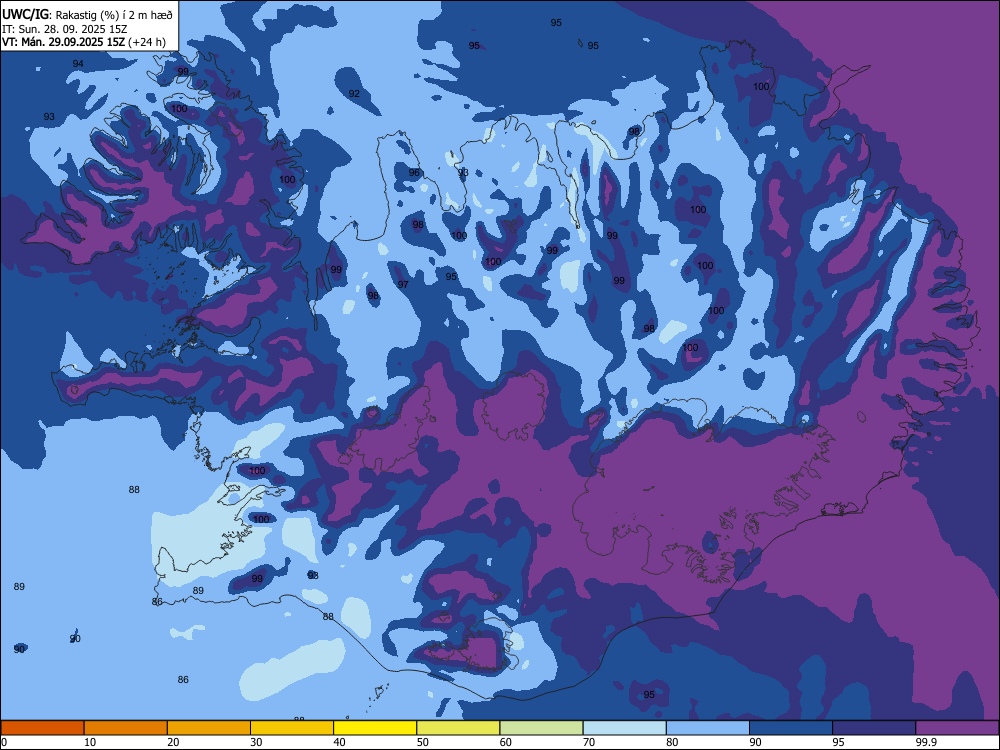Click the legend tick label '40'

339,742
